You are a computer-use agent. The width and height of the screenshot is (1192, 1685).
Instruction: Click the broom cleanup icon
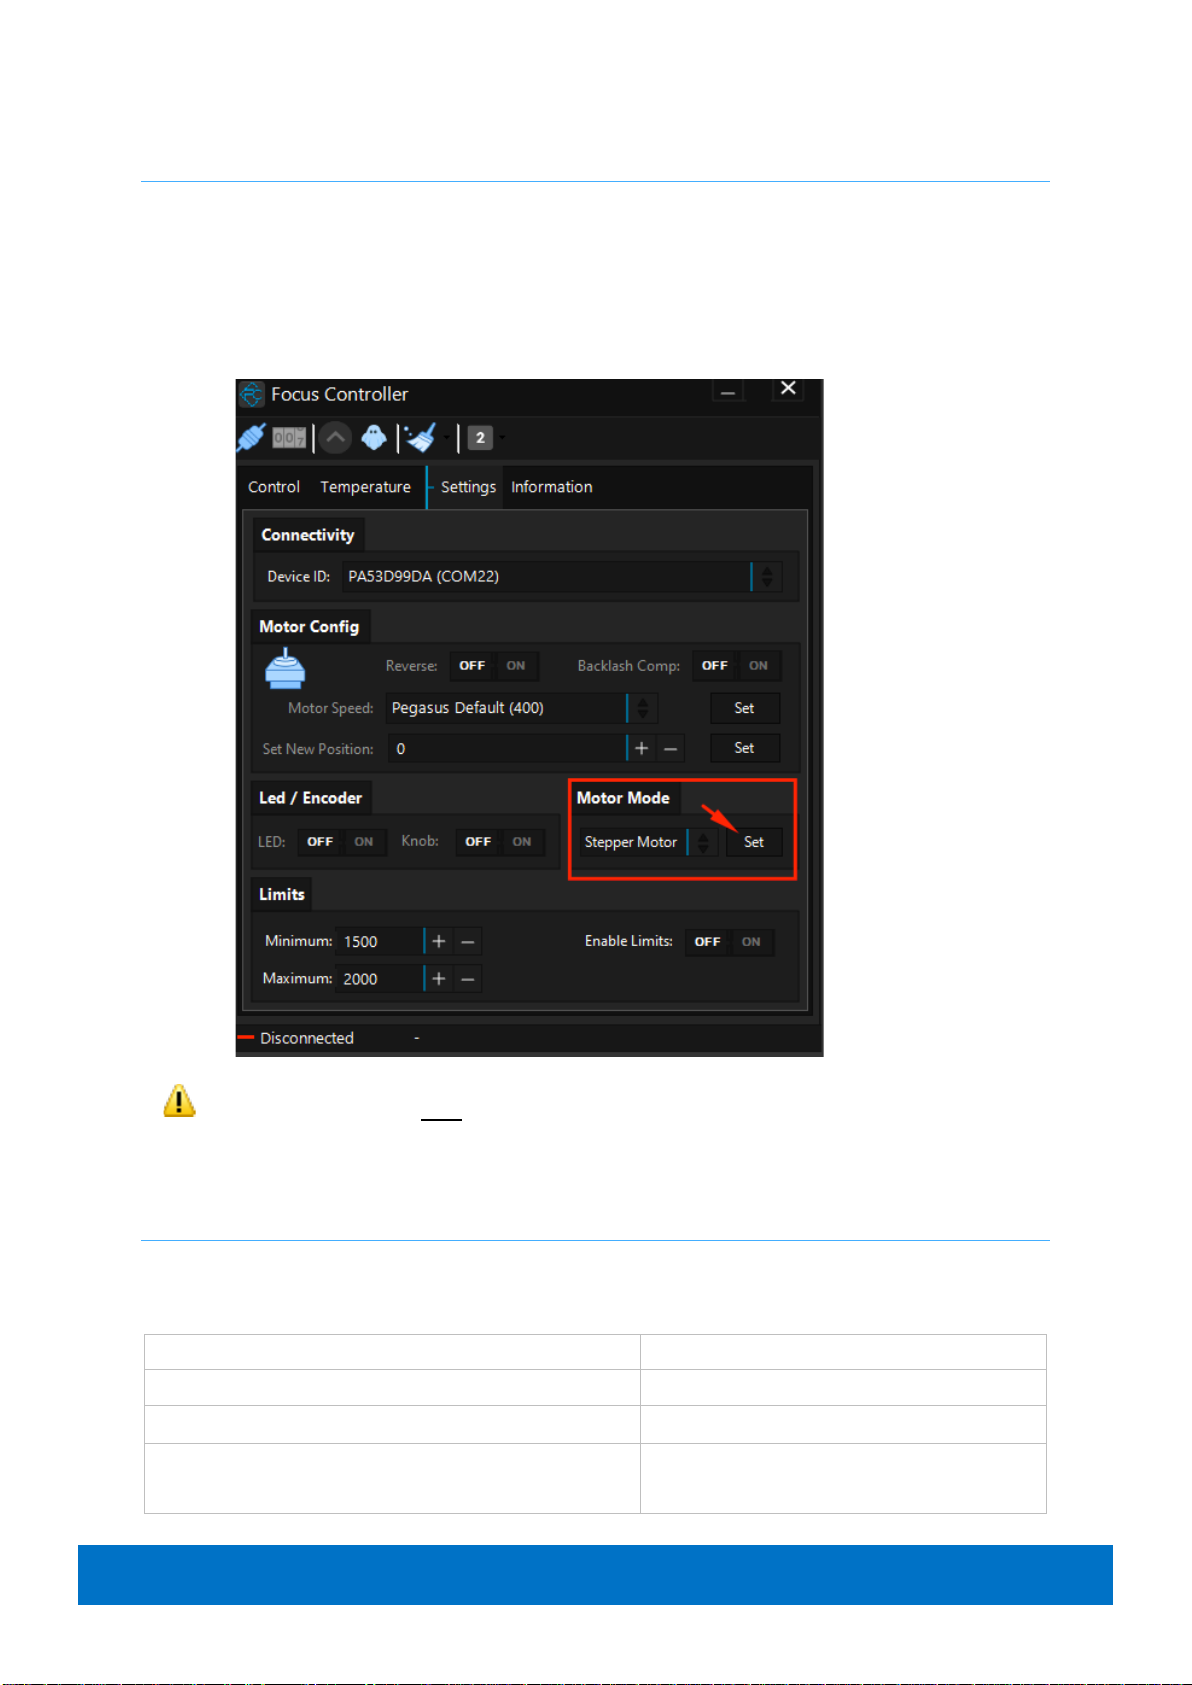coord(421,438)
